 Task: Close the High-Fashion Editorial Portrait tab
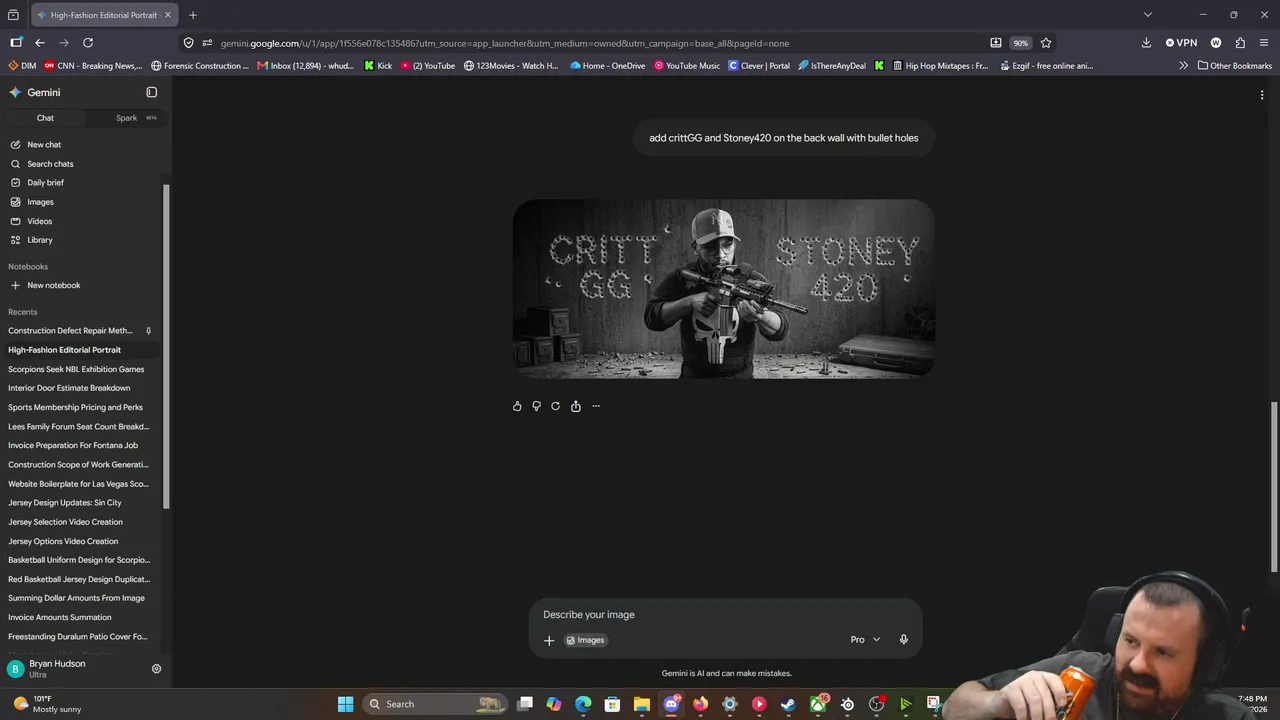168,15
